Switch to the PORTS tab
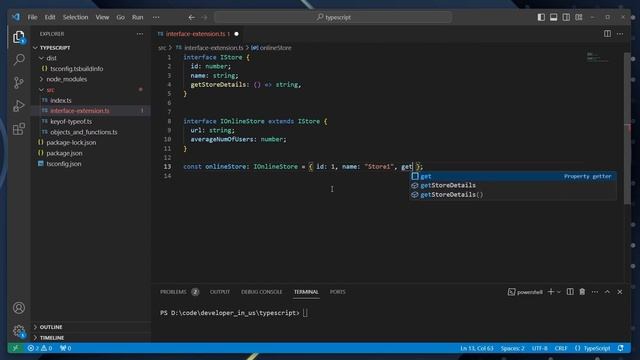 338,292
